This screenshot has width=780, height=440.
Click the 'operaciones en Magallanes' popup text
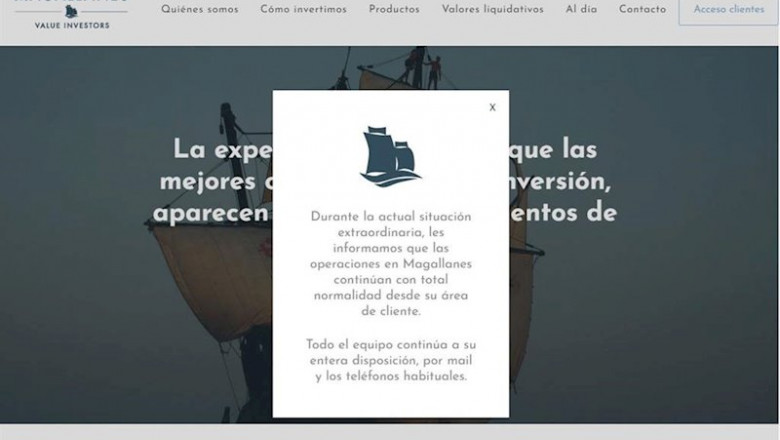391,264
